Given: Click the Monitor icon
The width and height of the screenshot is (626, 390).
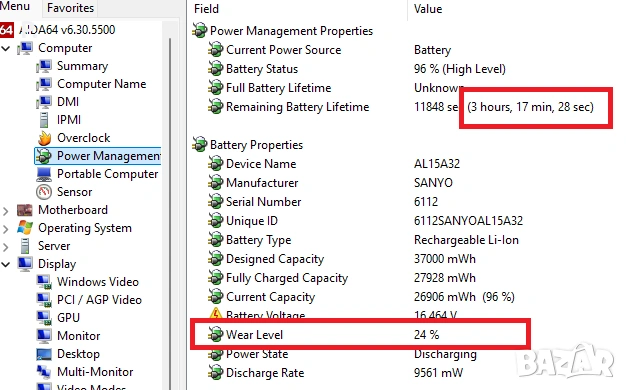Looking at the screenshot, I should [44, 336].
